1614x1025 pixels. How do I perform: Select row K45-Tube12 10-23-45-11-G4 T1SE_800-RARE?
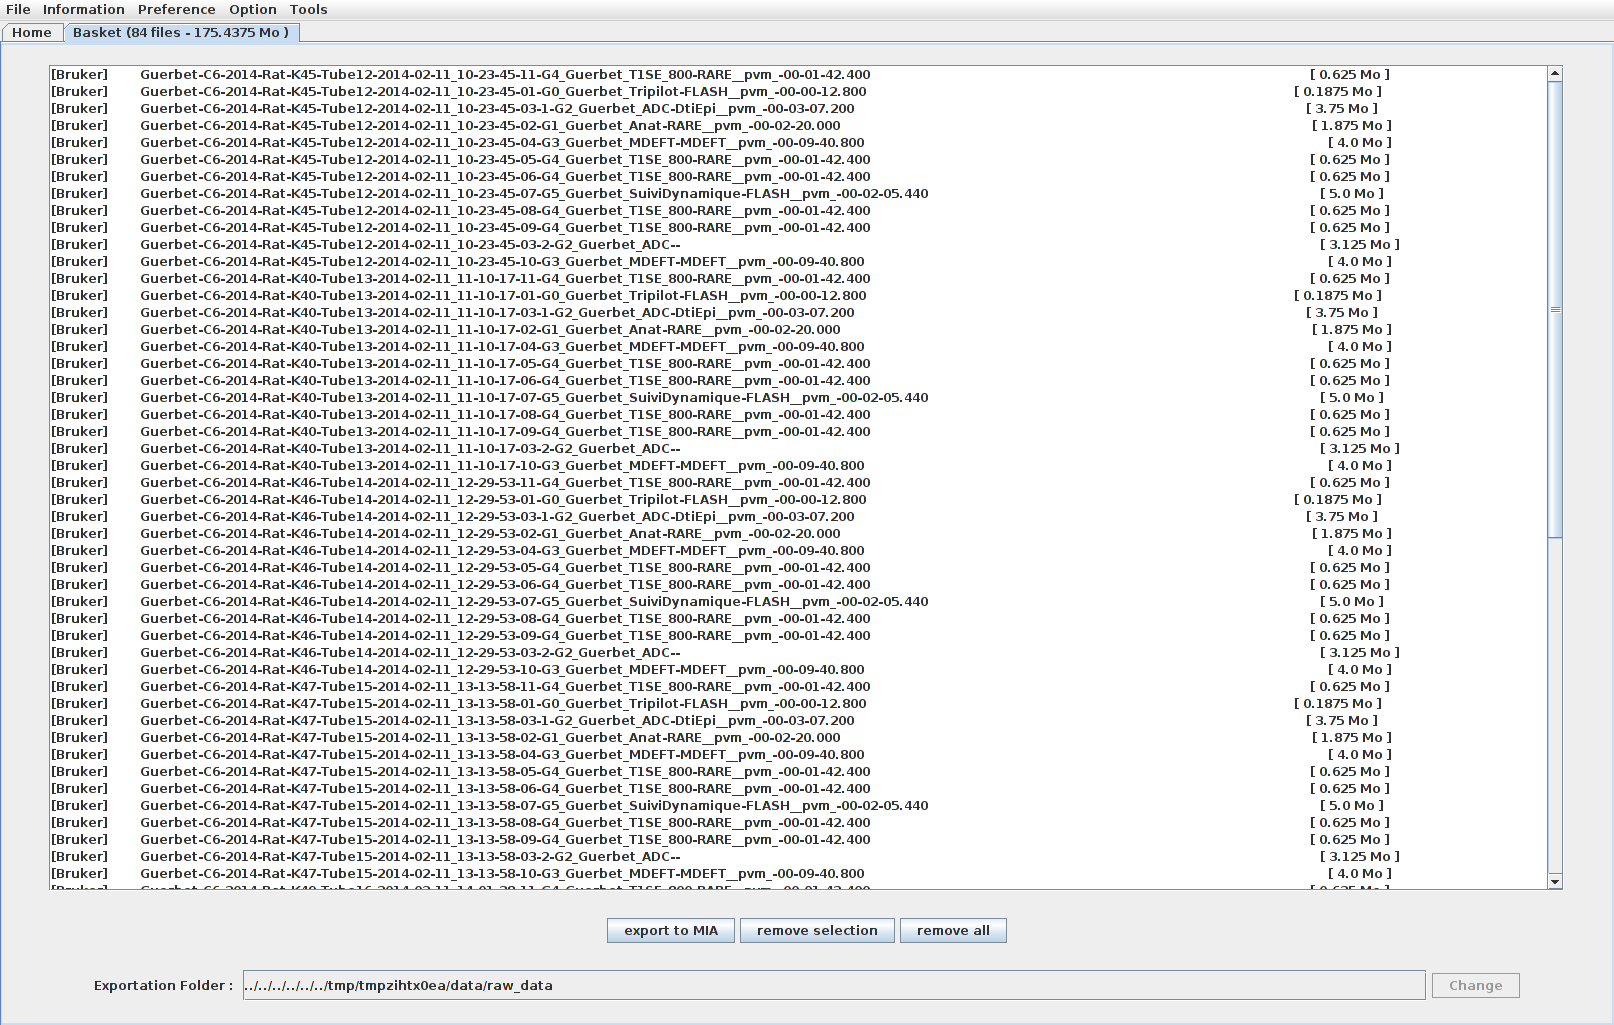pyautogui.click(x=798, y=74)
